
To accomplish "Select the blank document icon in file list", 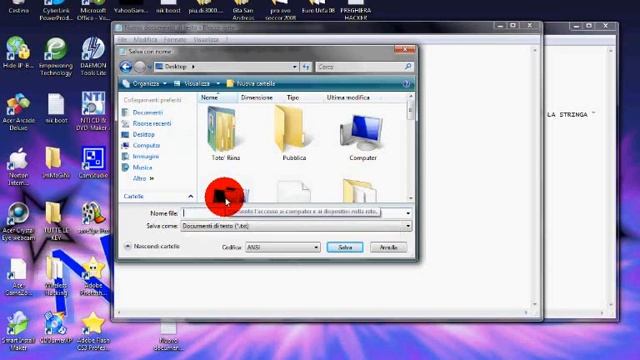I will 294,191.
